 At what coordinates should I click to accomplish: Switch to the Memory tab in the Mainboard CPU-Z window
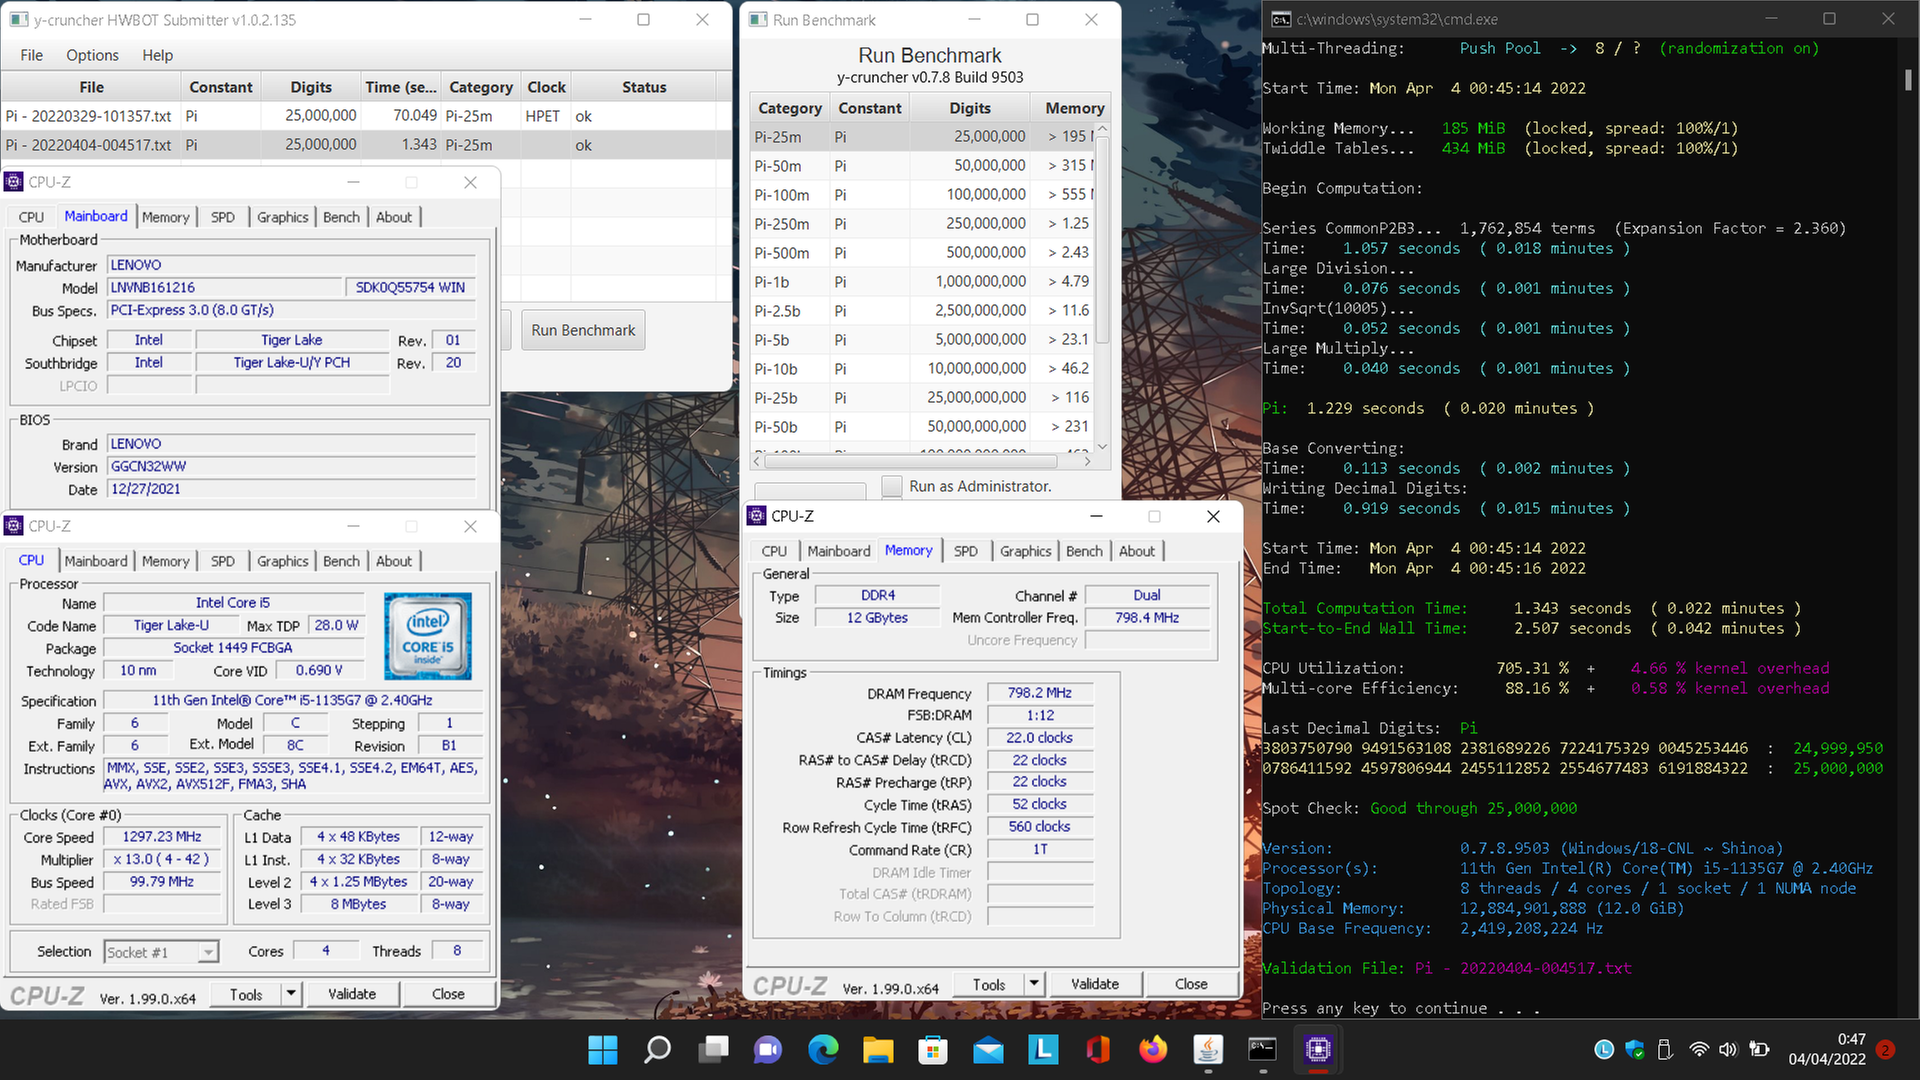[x=165, y=217]
